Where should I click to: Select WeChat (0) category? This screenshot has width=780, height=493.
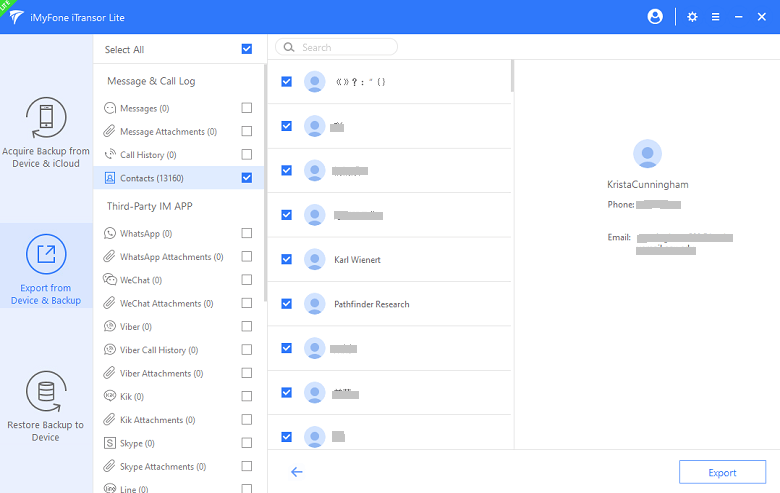(140, 280)
